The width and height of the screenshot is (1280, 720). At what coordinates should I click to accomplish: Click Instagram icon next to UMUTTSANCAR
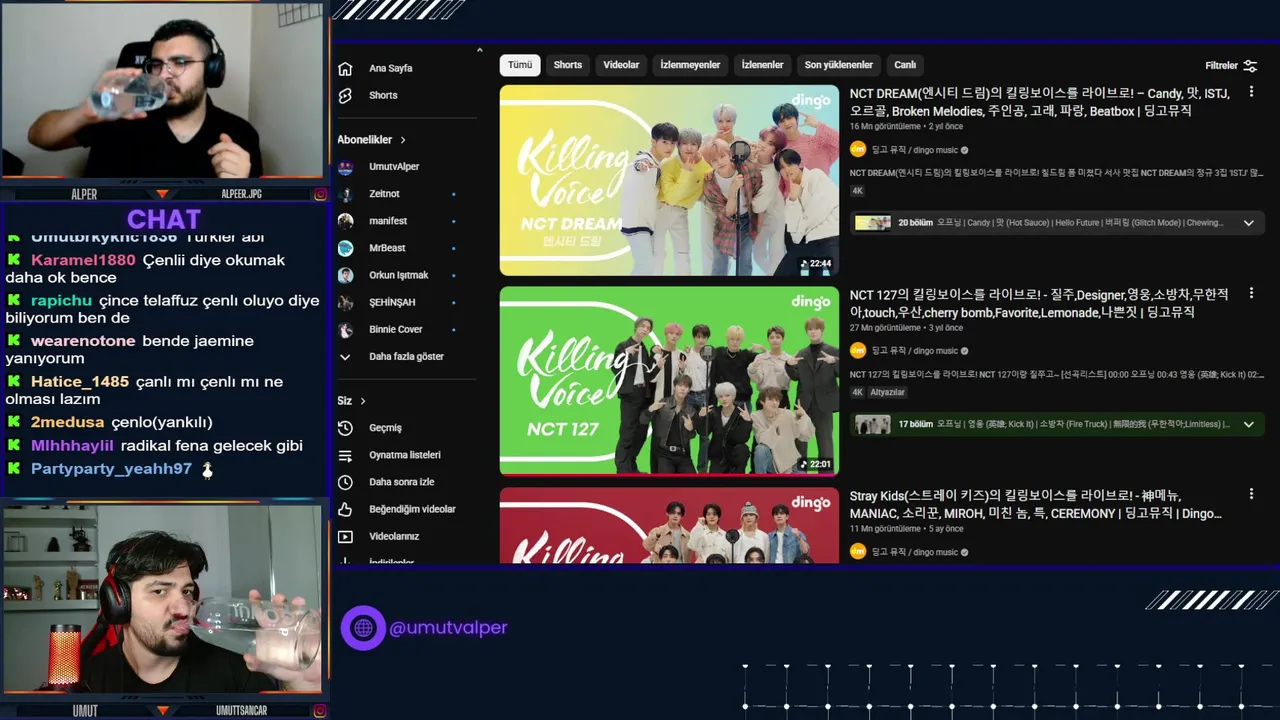(320, 711)
